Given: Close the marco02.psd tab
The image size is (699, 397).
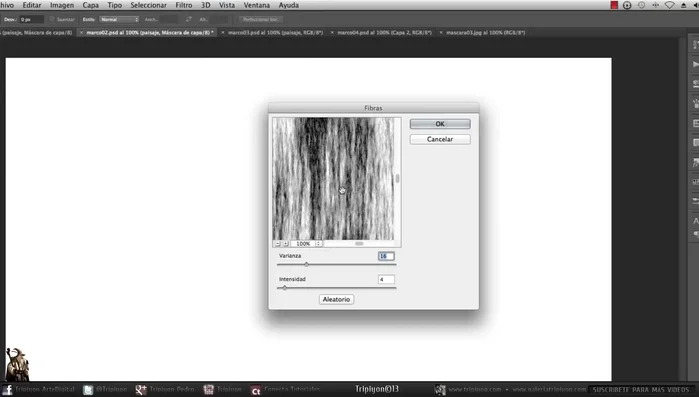Looking at the screenshot, I should coord(81,33).
